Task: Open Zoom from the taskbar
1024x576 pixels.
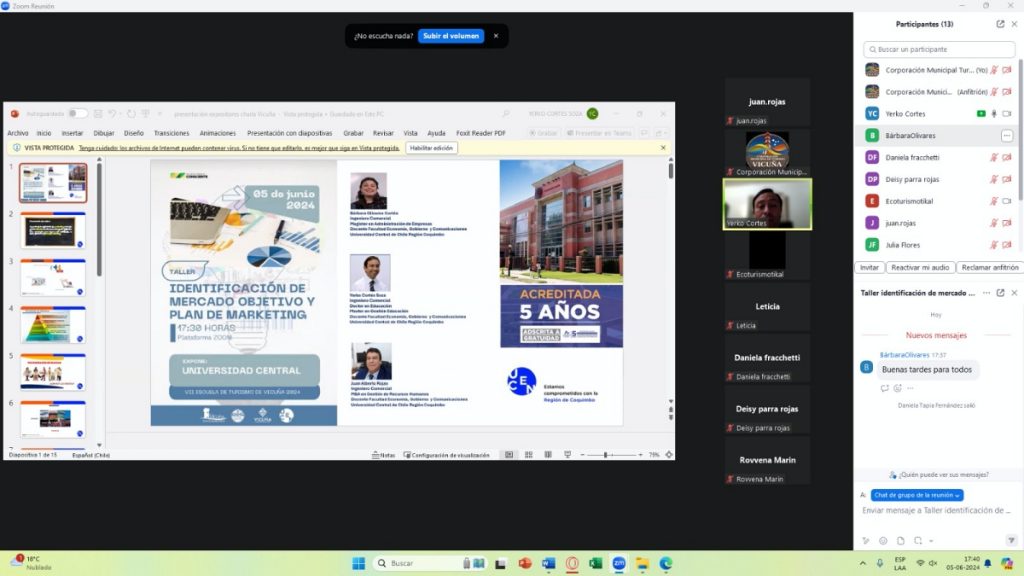Action: tap(618, 564)
